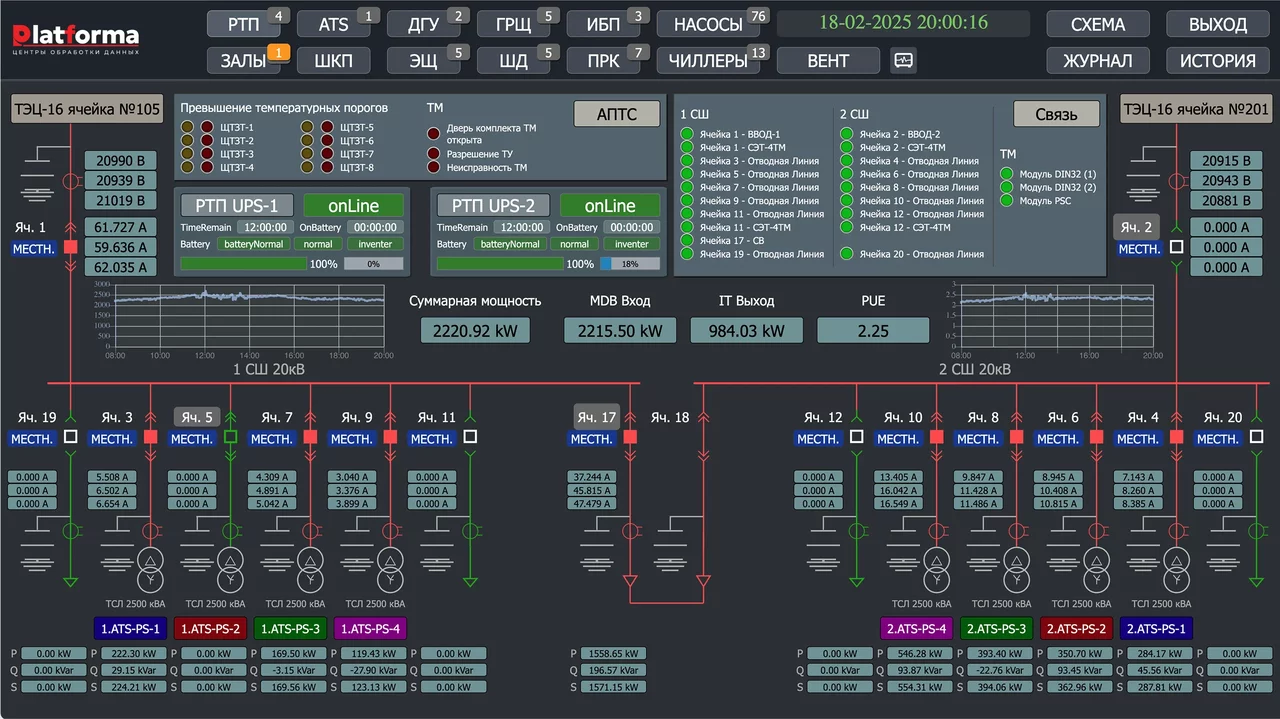Open the НАСОСЫ section
The width and height of the screenshot is (1280, 719).
click(708, 25)
